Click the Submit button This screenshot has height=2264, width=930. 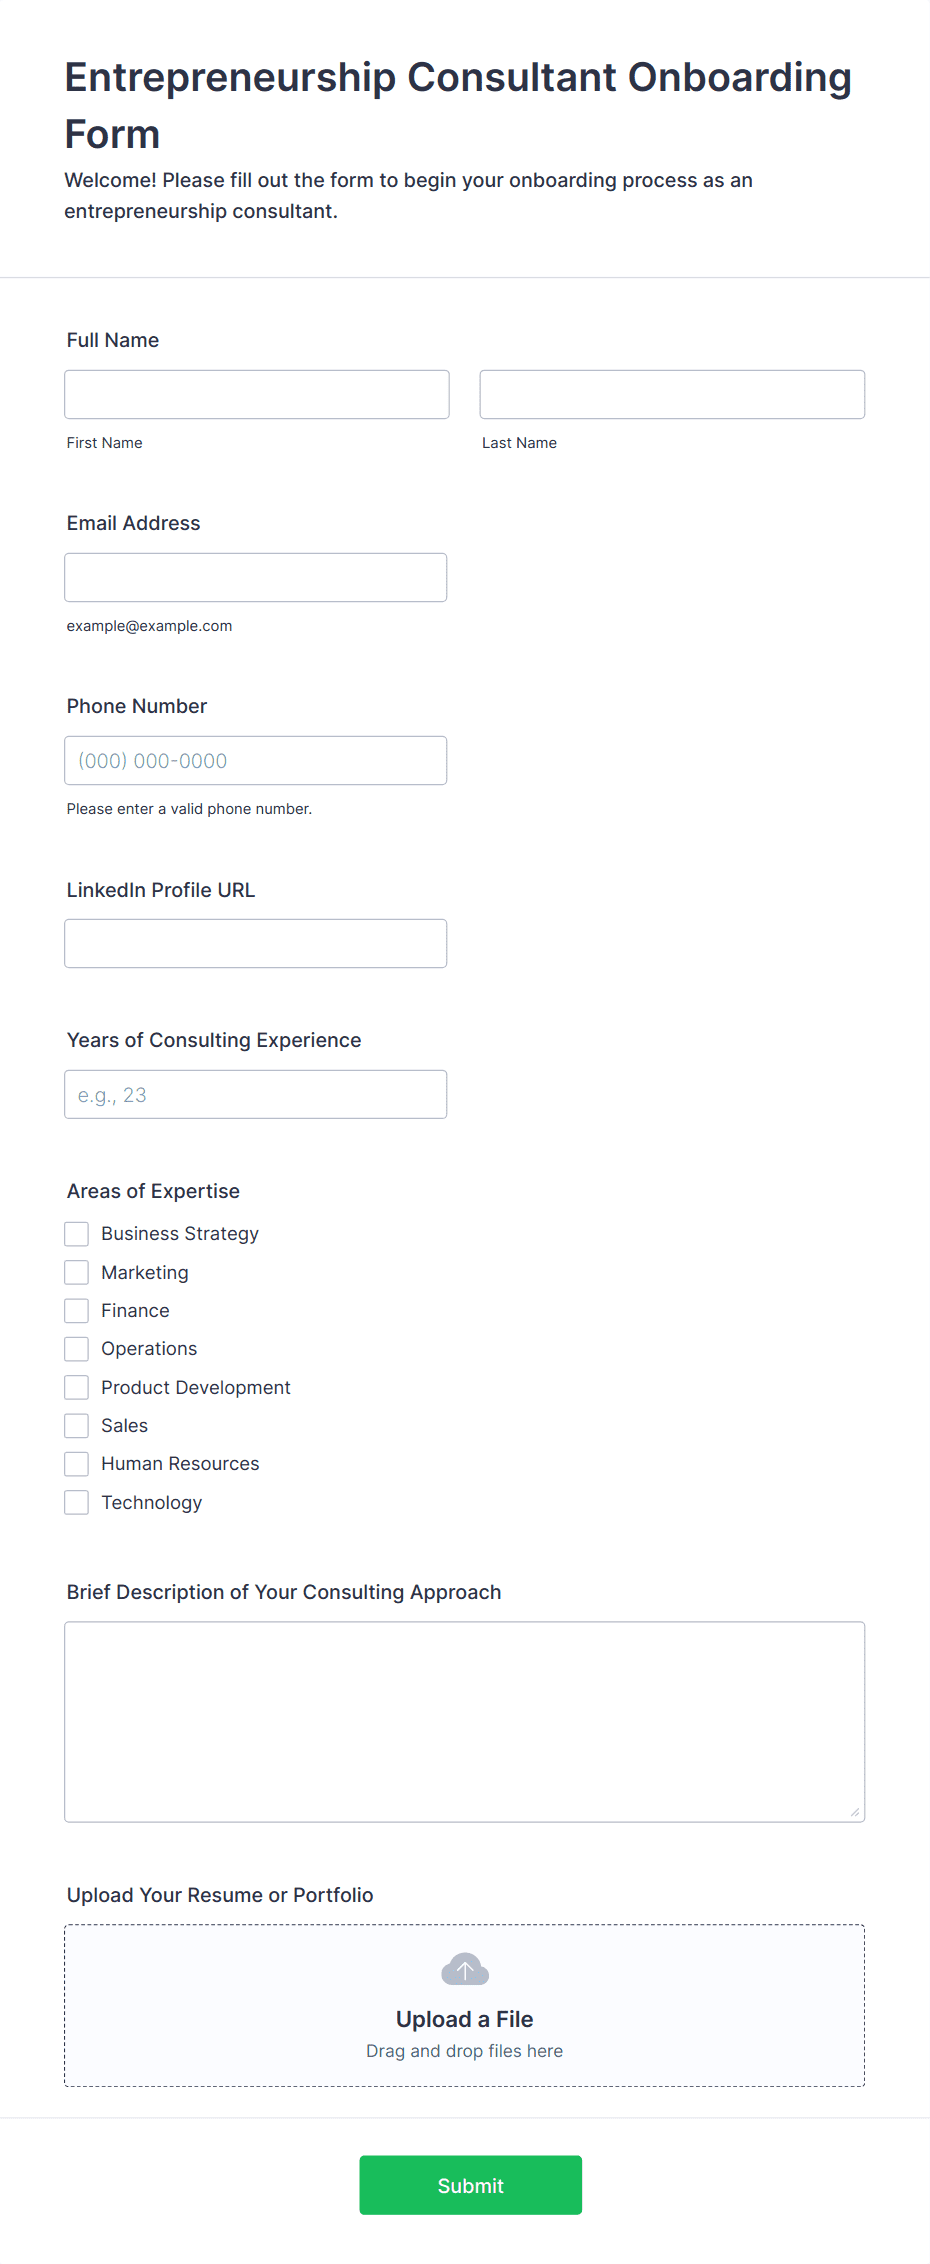pyautogui.click(x=471, y=2185)
